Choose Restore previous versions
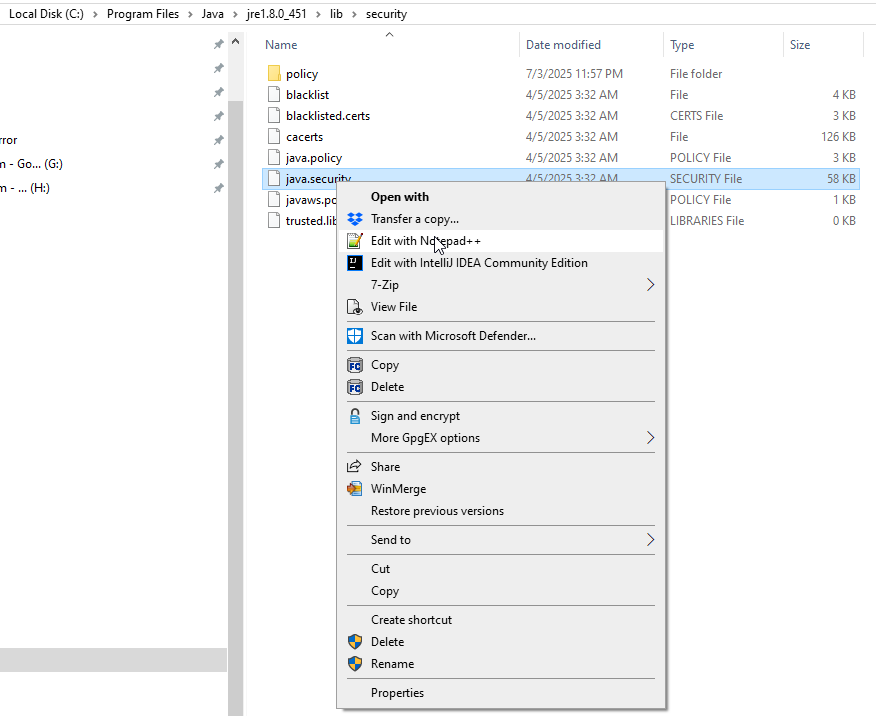Viewport: 876px width, 716px height. 501,511
